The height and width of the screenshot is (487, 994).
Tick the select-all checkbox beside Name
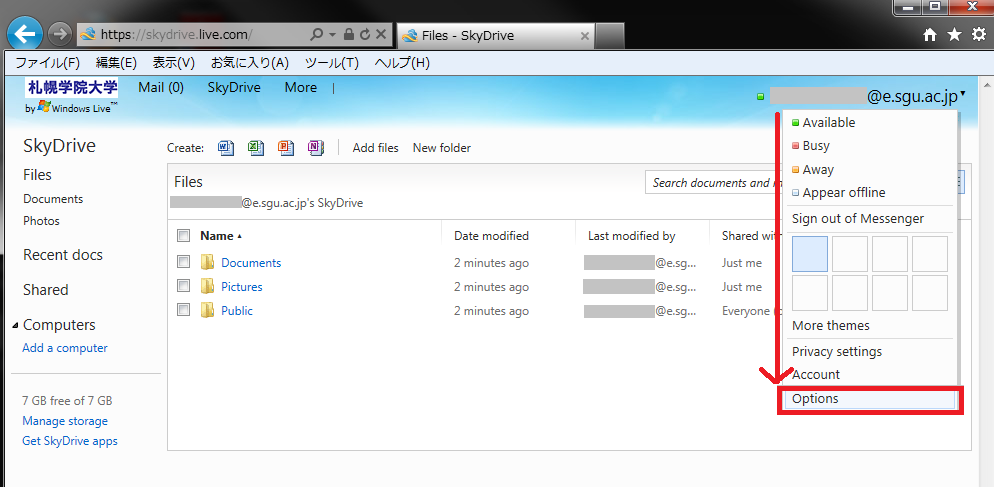coord(184,236)
